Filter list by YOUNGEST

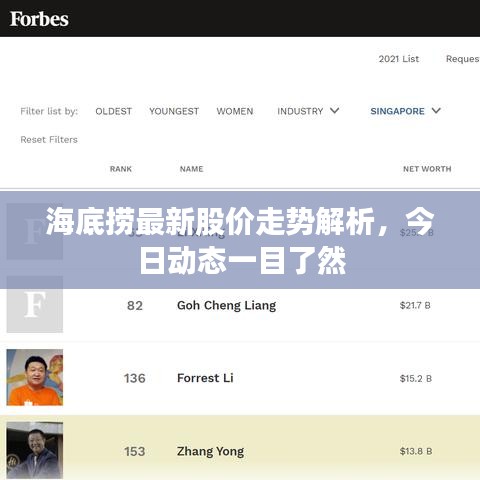pos(174,111)
